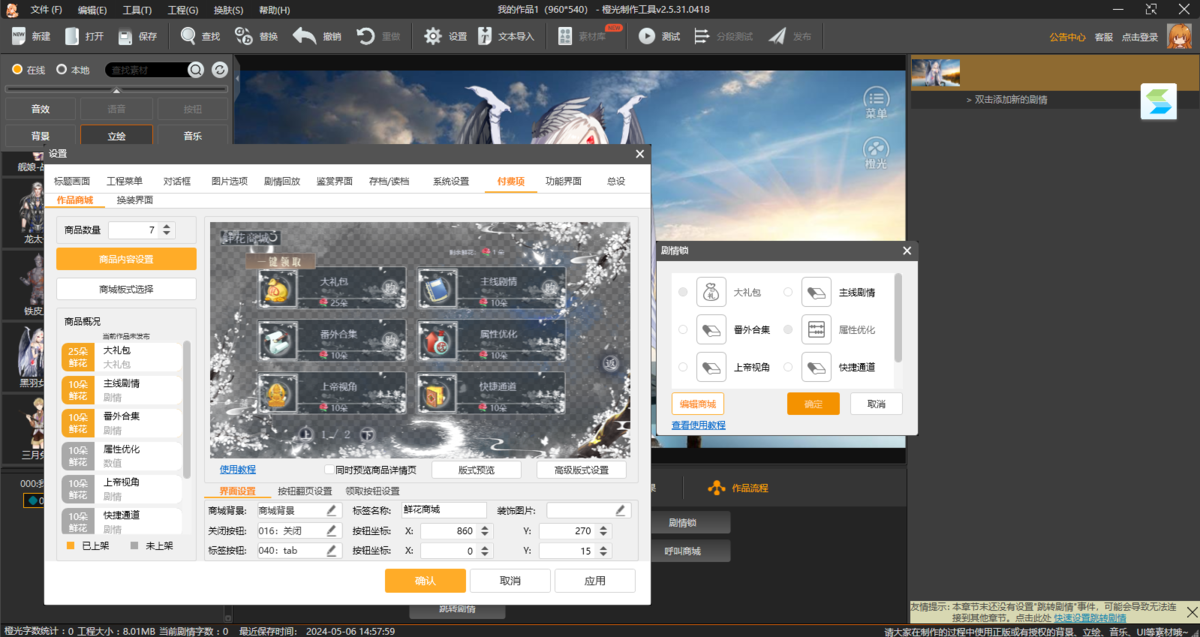This screenshot has width=1200, height=637.
Task: Click the 标签名称 input field
Action: click(x=444, y=510)
